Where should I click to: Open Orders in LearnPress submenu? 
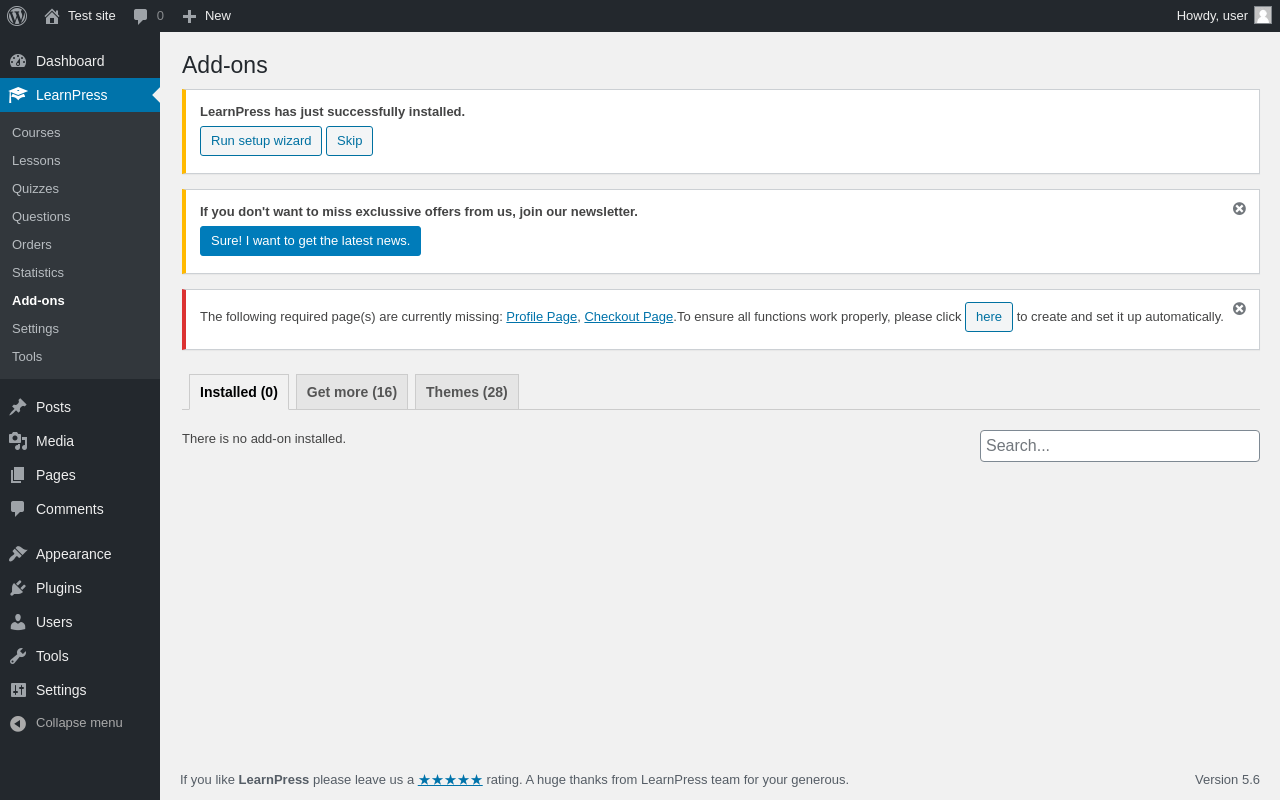pyautogui.click(x=32, y=245)
